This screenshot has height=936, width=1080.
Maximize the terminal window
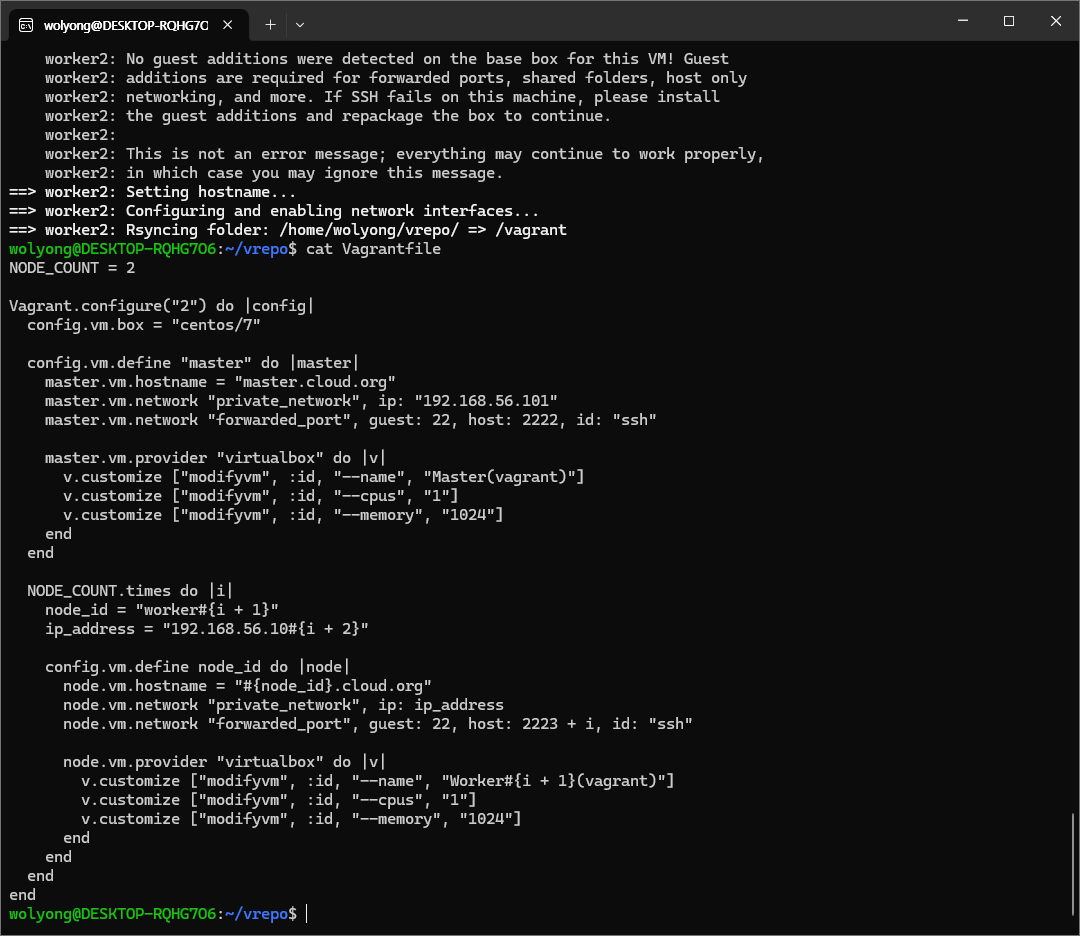pos(1008,22)
